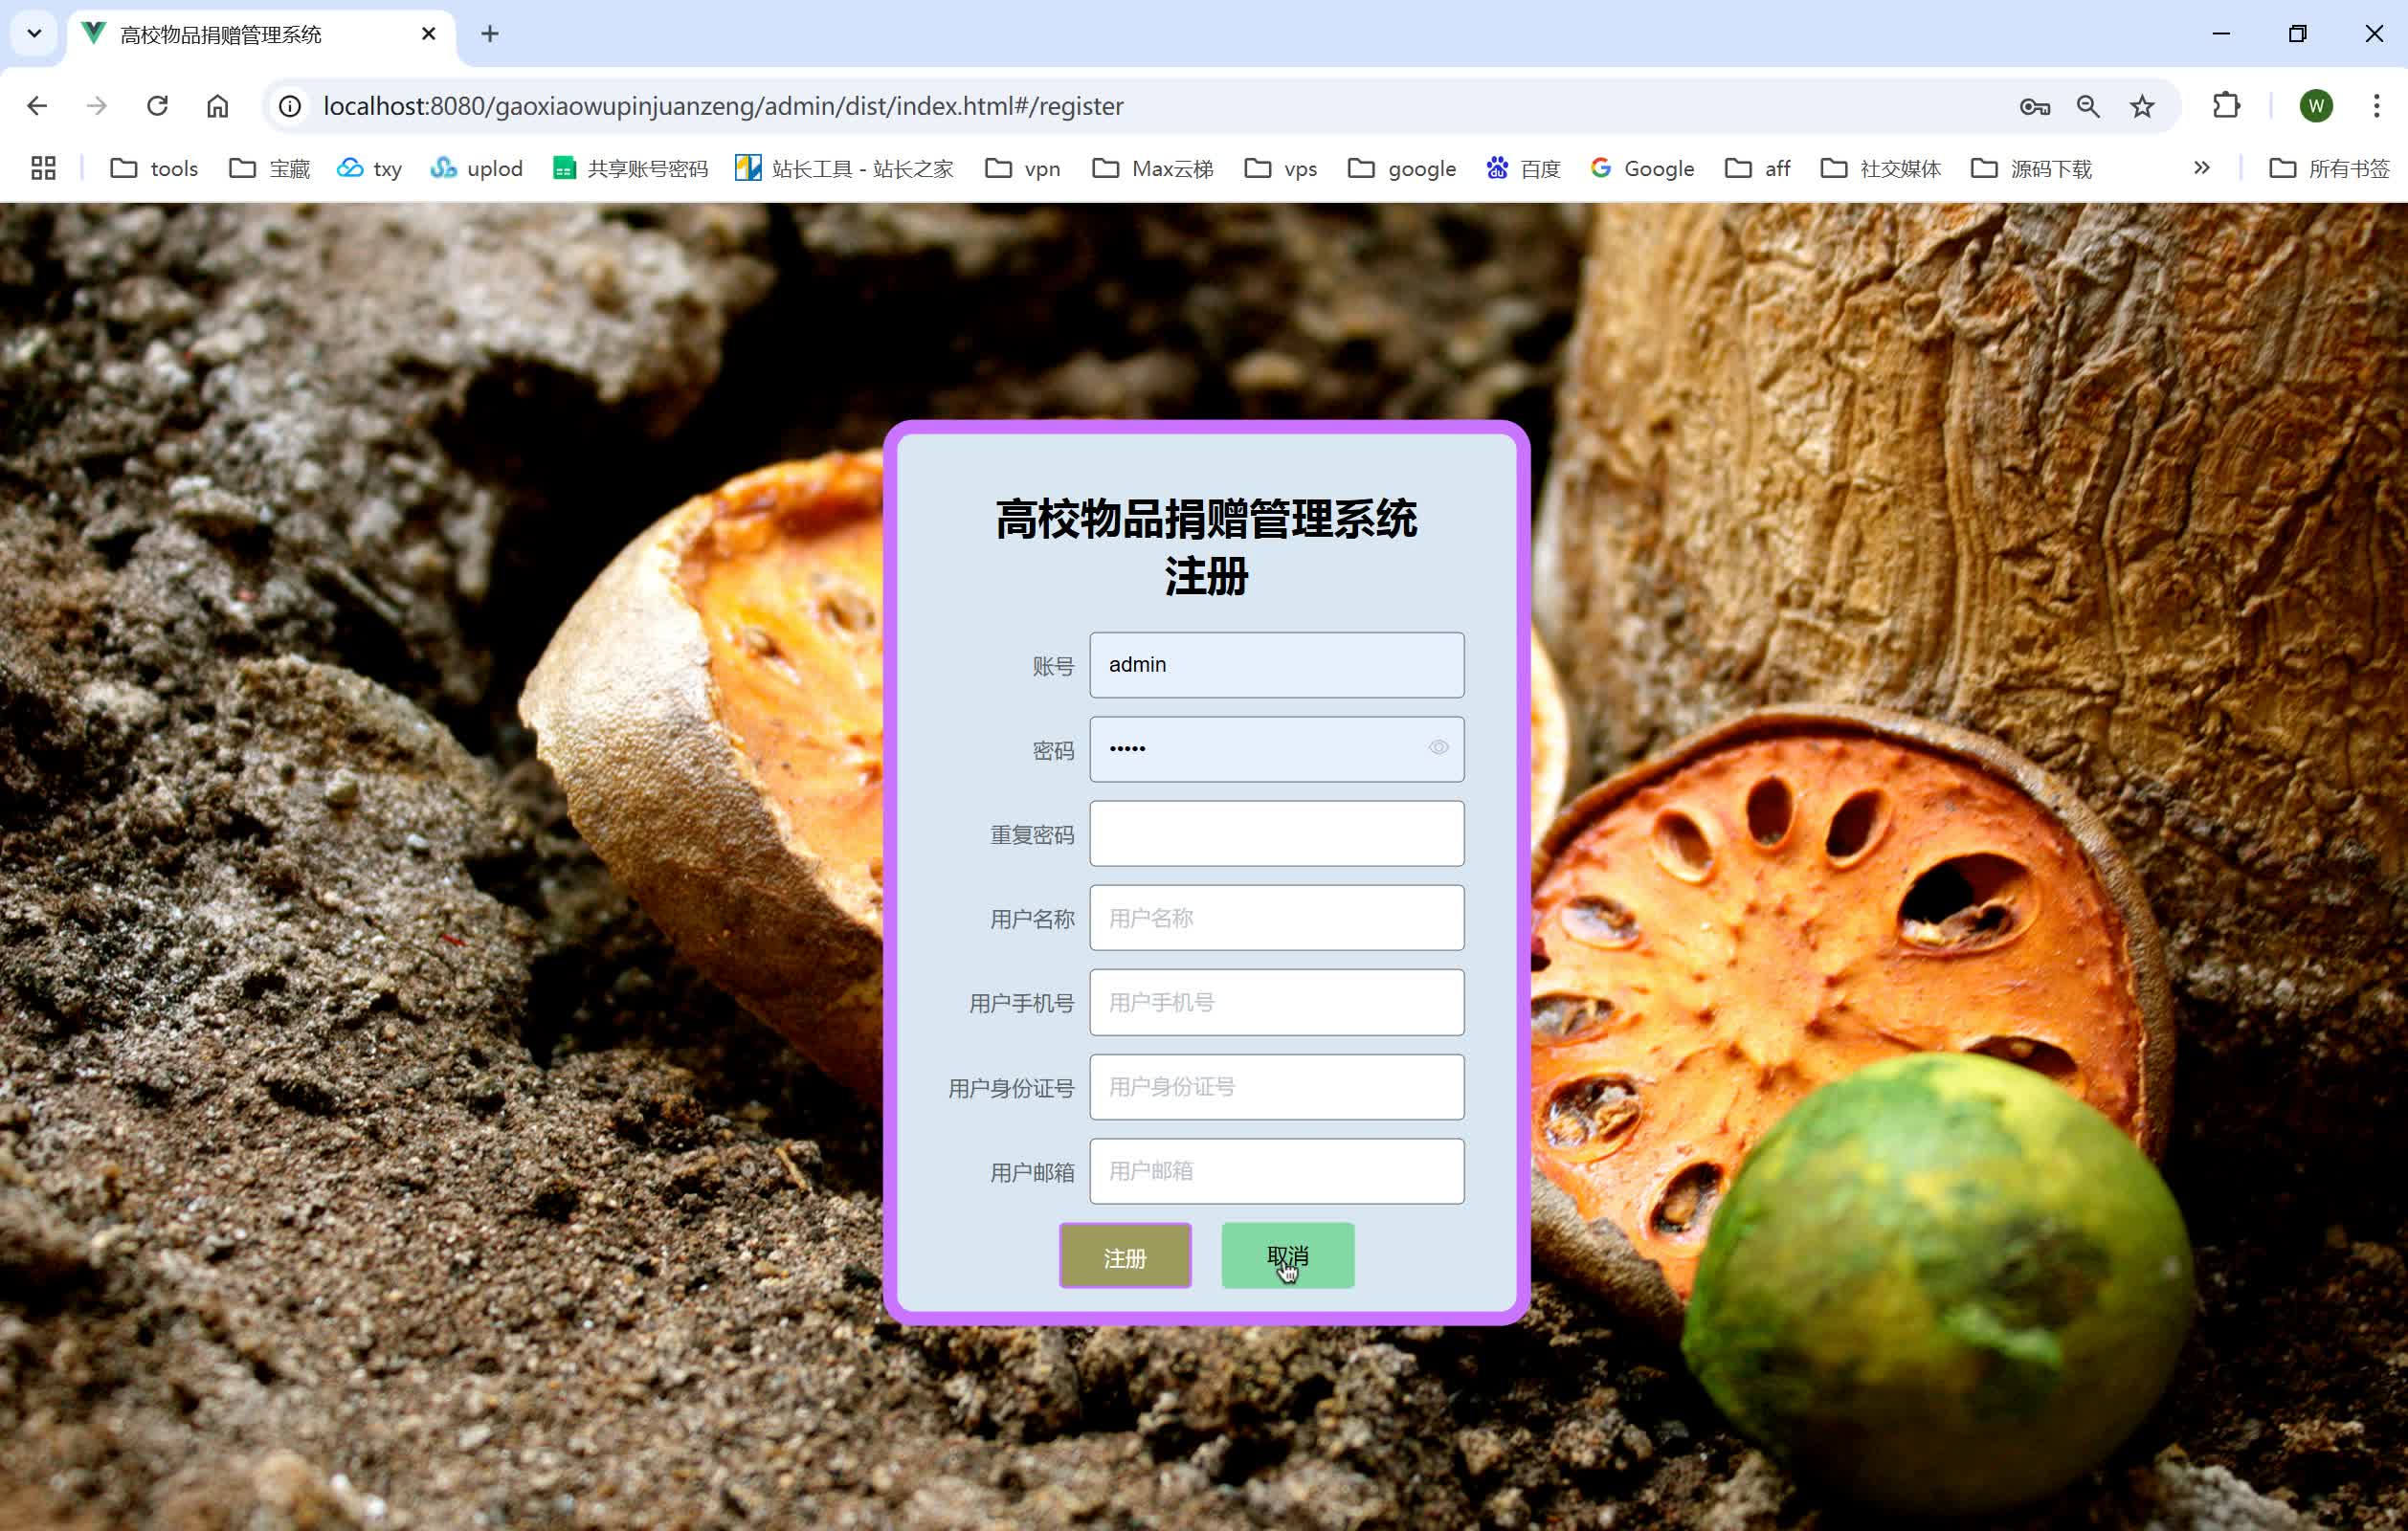Image resolution: width=2408 pixels, height=1531 pixels.
Task: Open the apps grid in bookmarks bar
Action: [43, 168]
